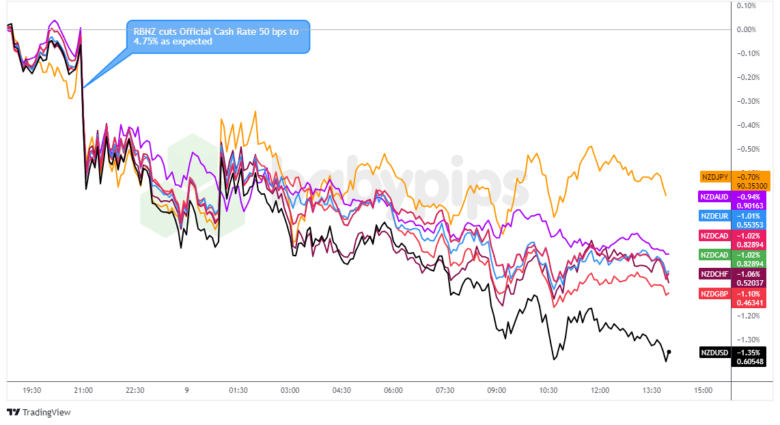Click the RBNZ rate cut annotation callout

pyautogui.click(x=219, y=37)
